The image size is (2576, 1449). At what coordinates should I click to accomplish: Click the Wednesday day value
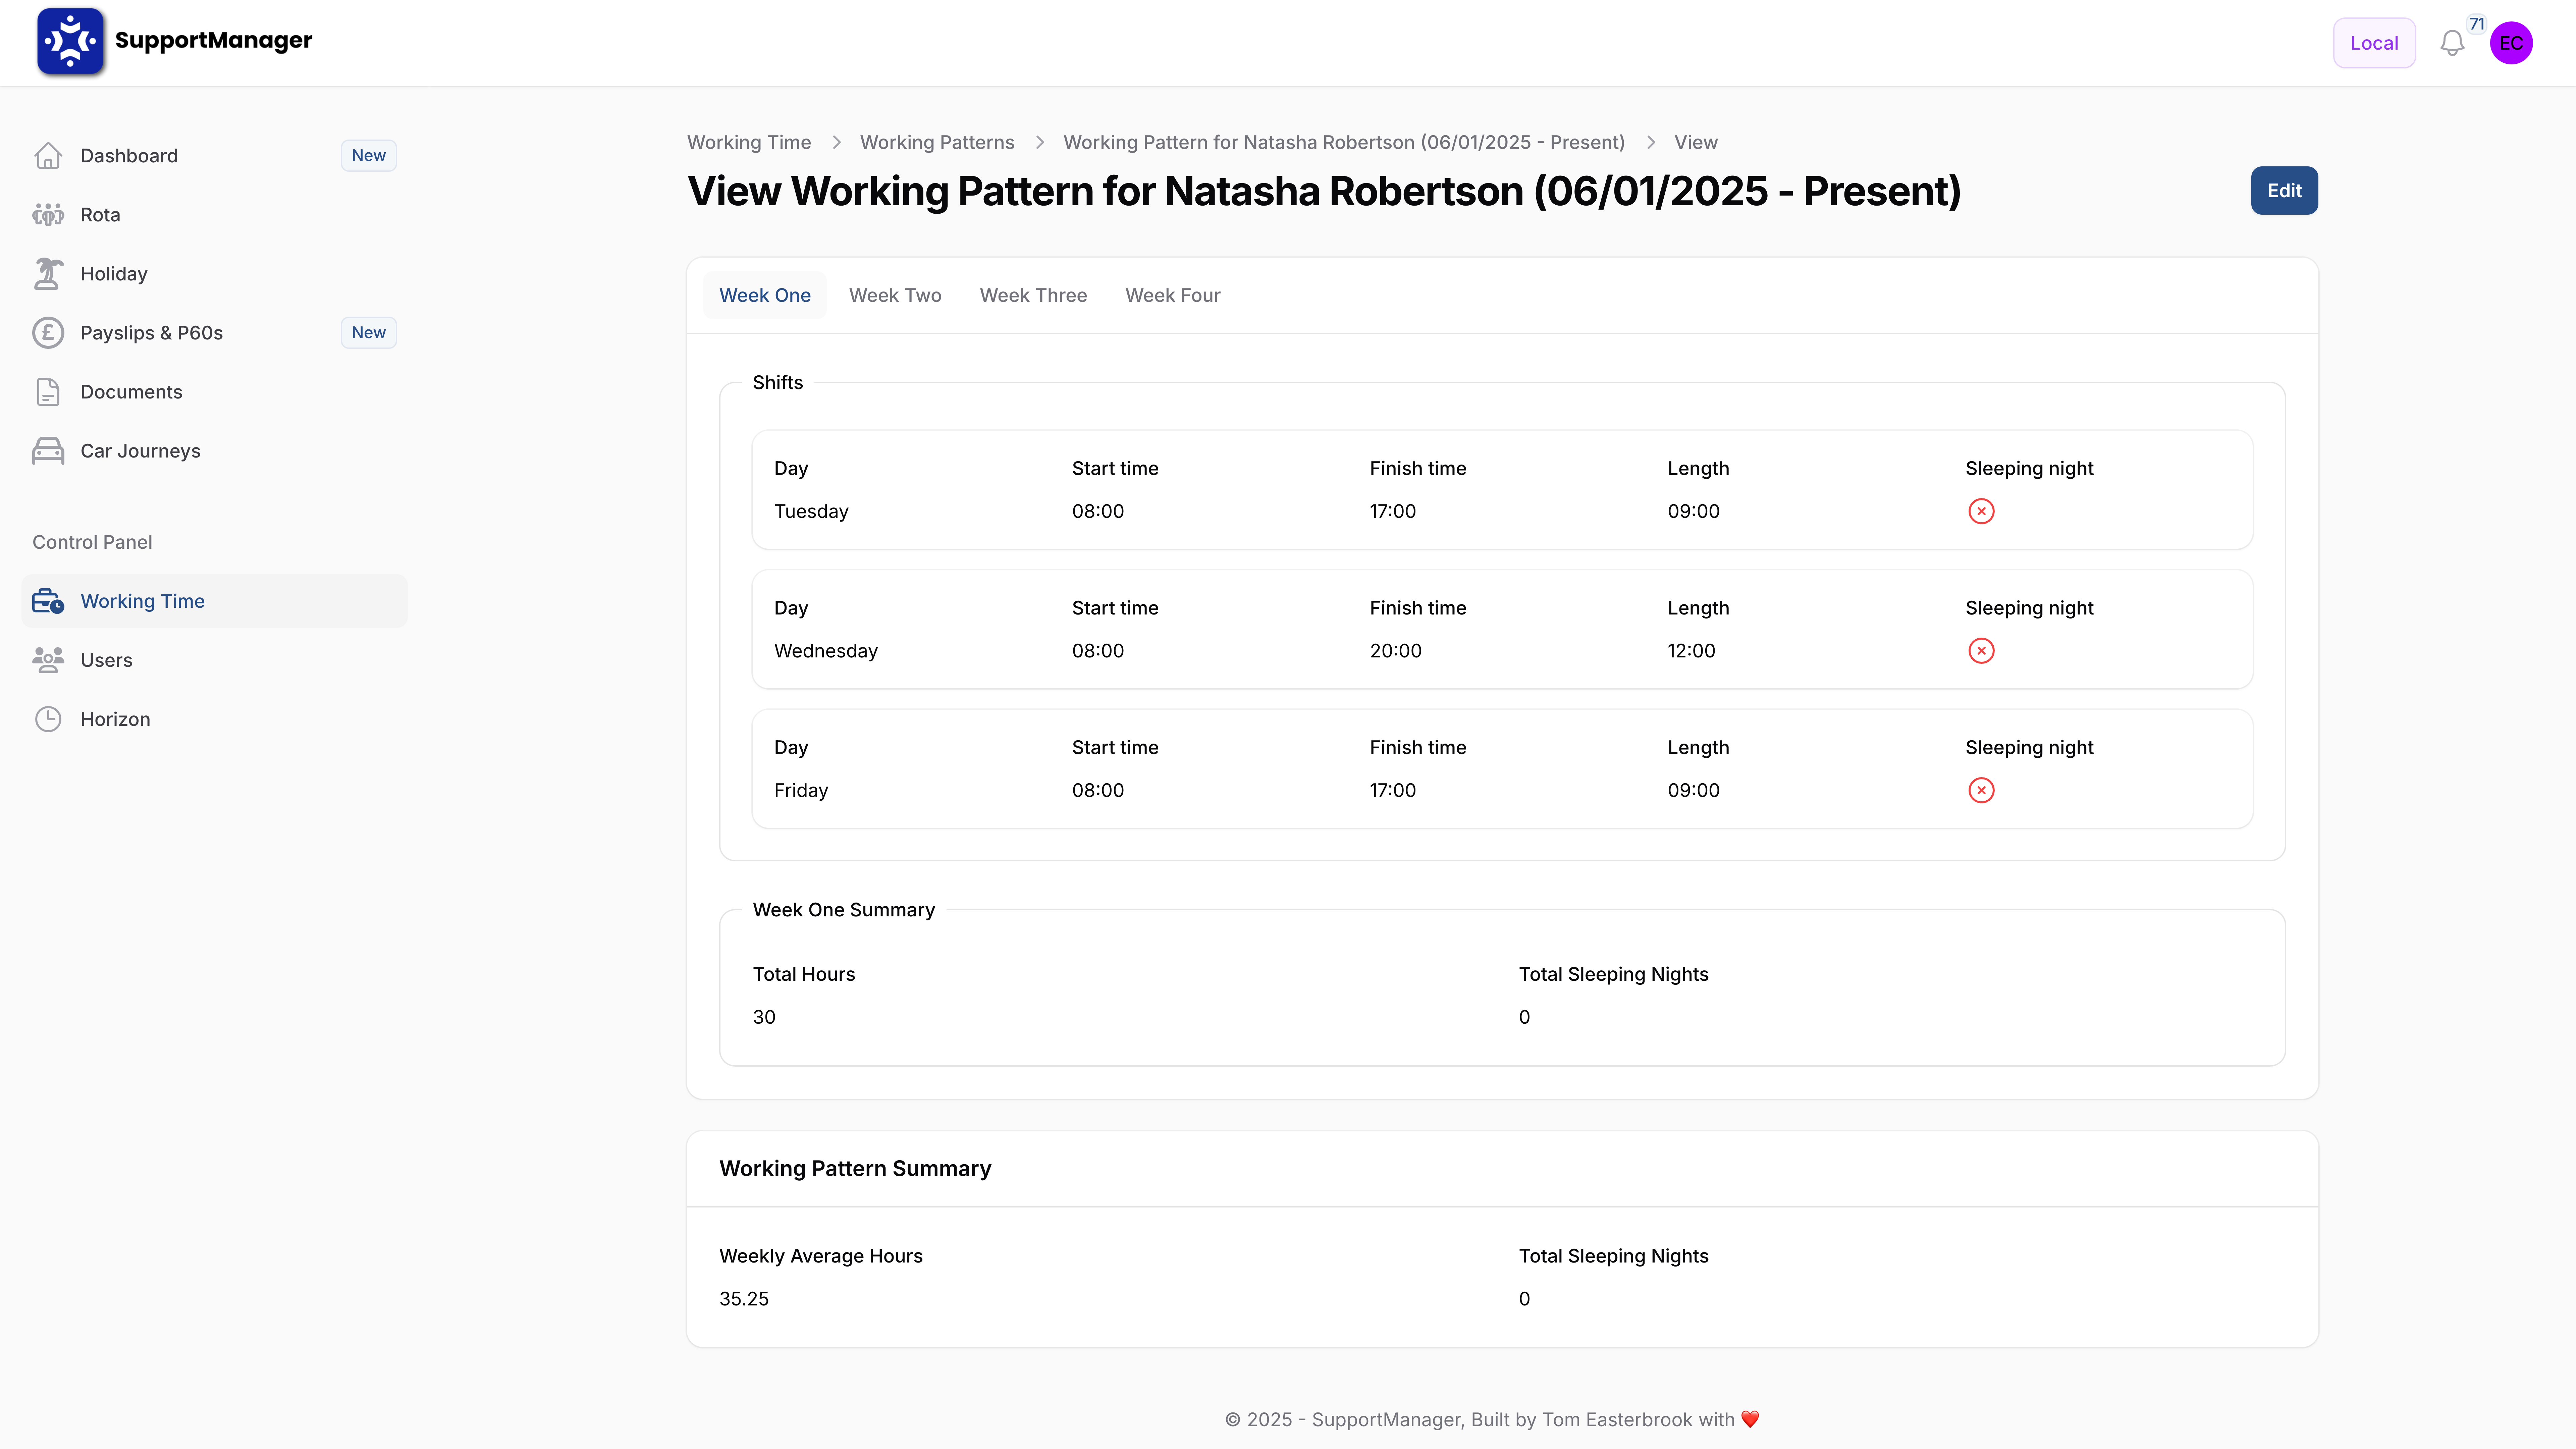tap(826, 651)
